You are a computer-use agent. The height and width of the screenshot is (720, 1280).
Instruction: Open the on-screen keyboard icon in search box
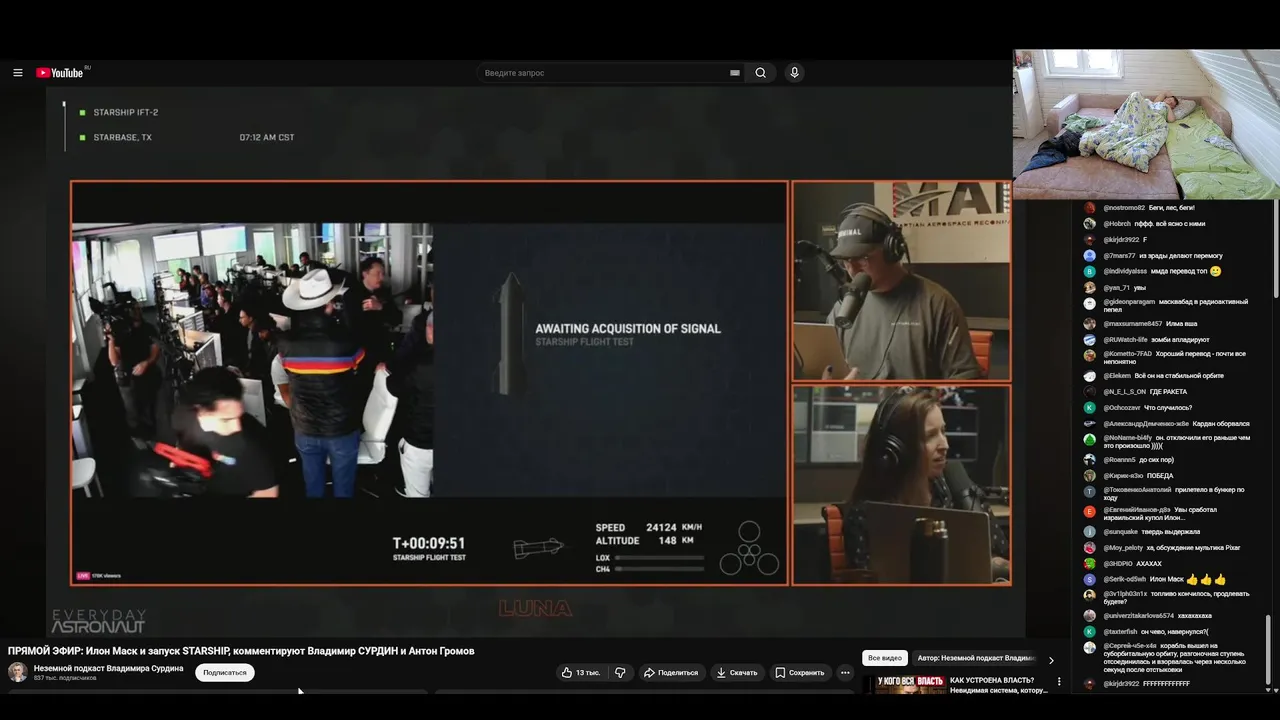[x=735, y=73]
